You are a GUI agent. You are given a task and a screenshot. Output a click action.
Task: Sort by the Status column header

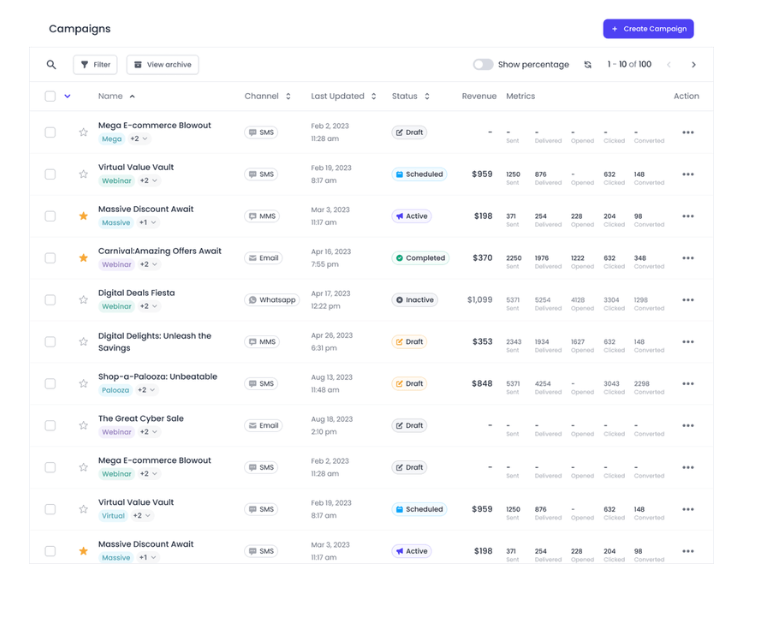point(410,97)
